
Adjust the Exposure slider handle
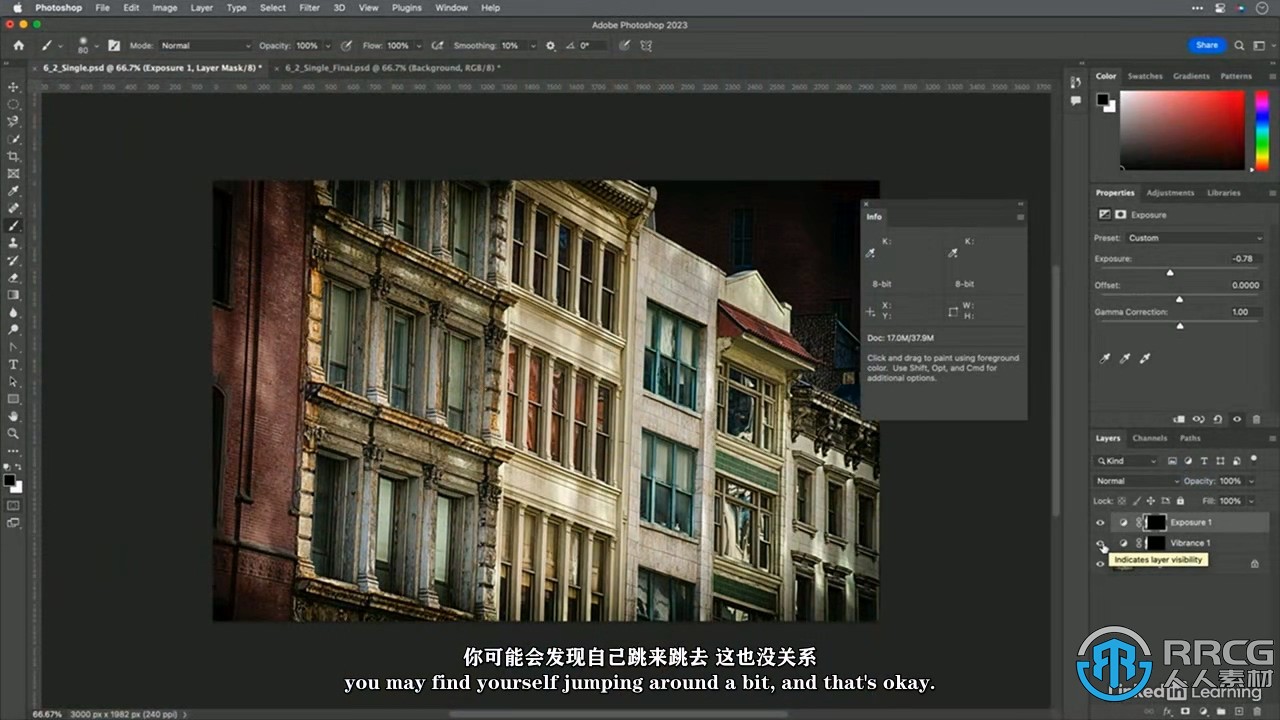(1170, 272)
